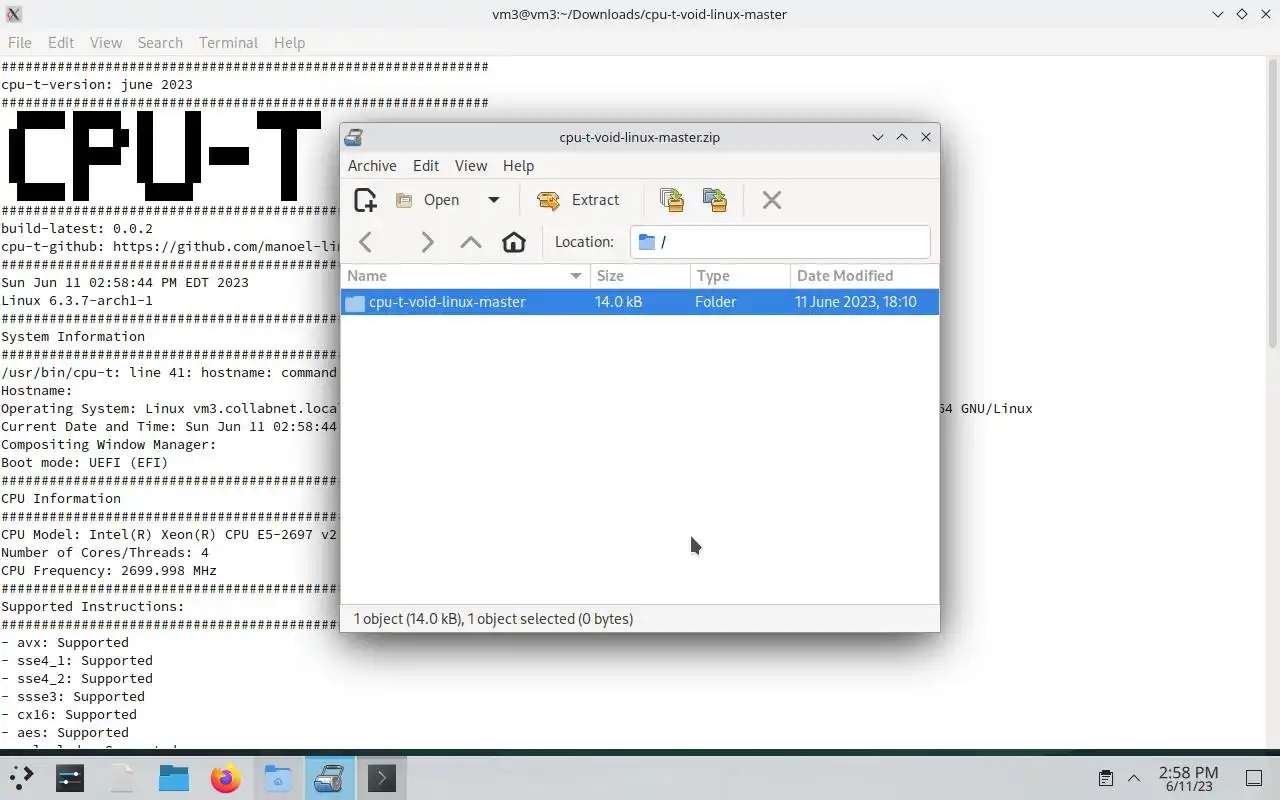Open the File menu in terminal window
Image resolution: width=1280 pixels, height=800 pixels.
(20, 43)
